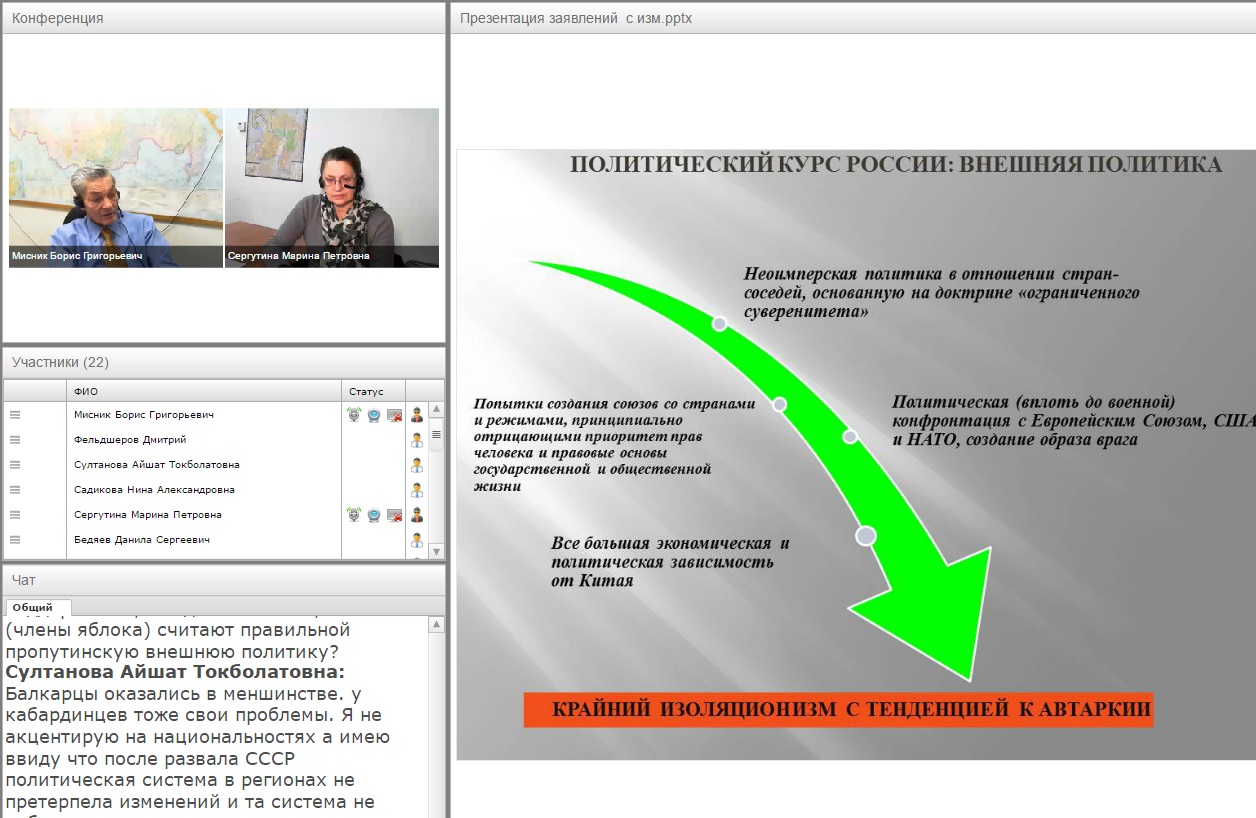The image size is (1256, 818).
Task: Select participant name Мисник Борис Григорьевич in list
Action: pos(144,415)
